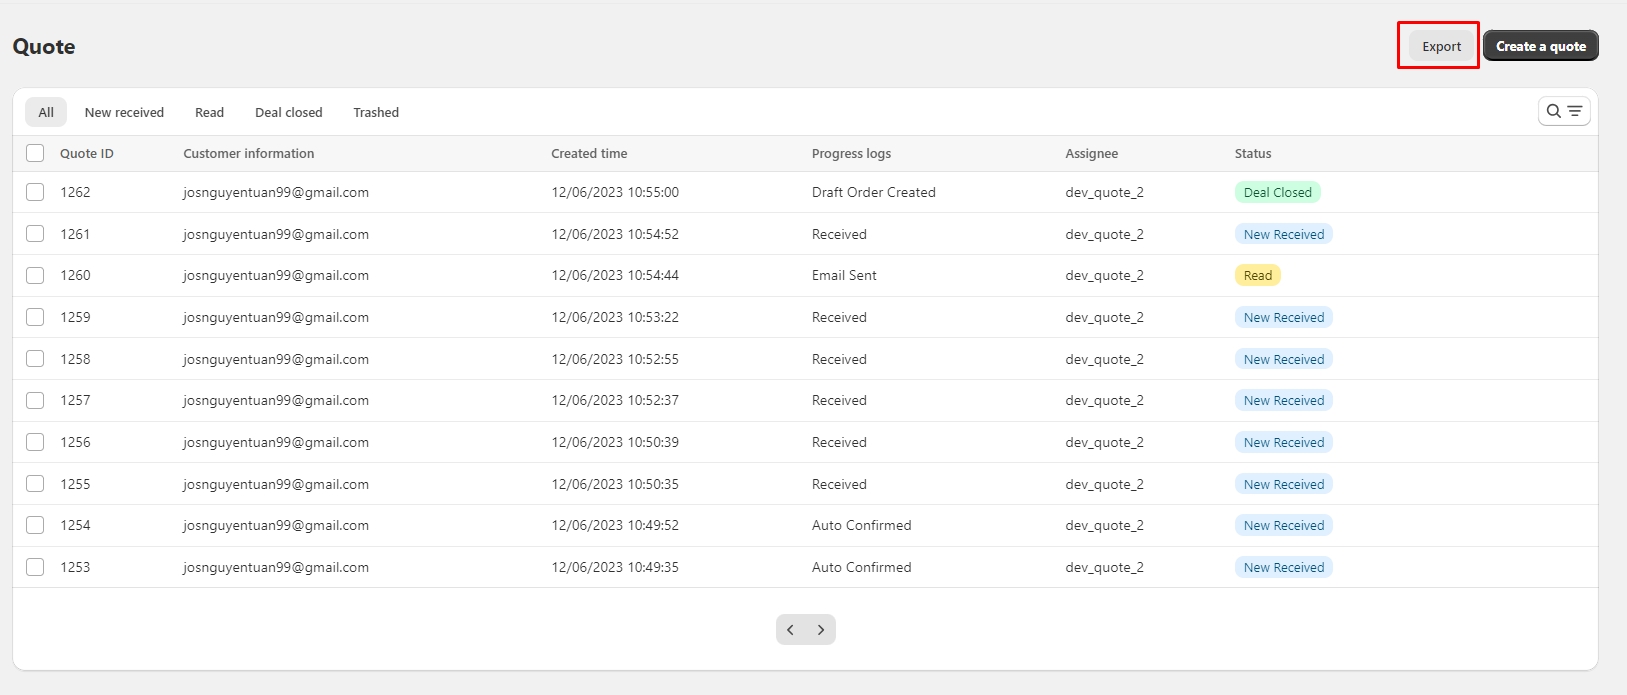The width and height of the screenshot is (1627, 695).
Task: Select the checkbox for quote 1258
Action: (35, 359)
